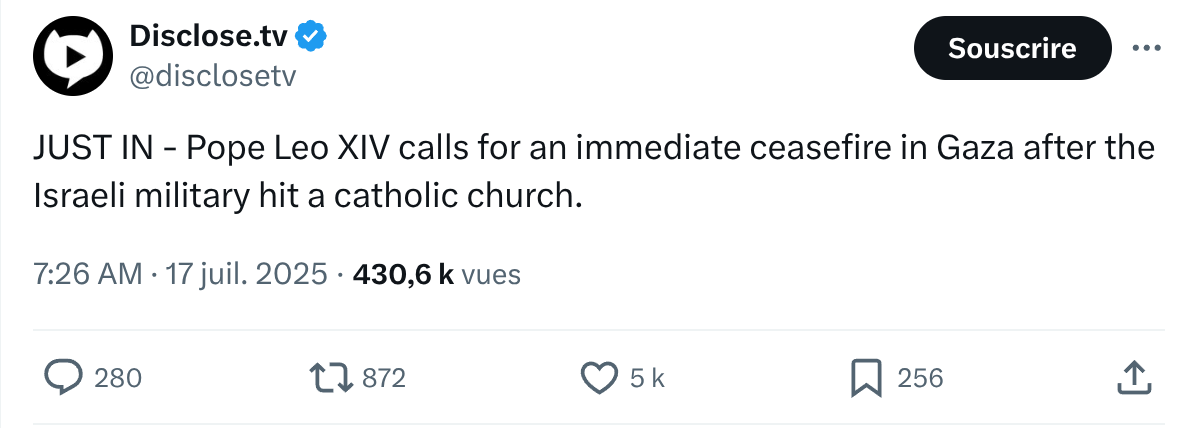
Task: Click the 5 k likes count
Action: pyautogui.click(x=647, y=378)
